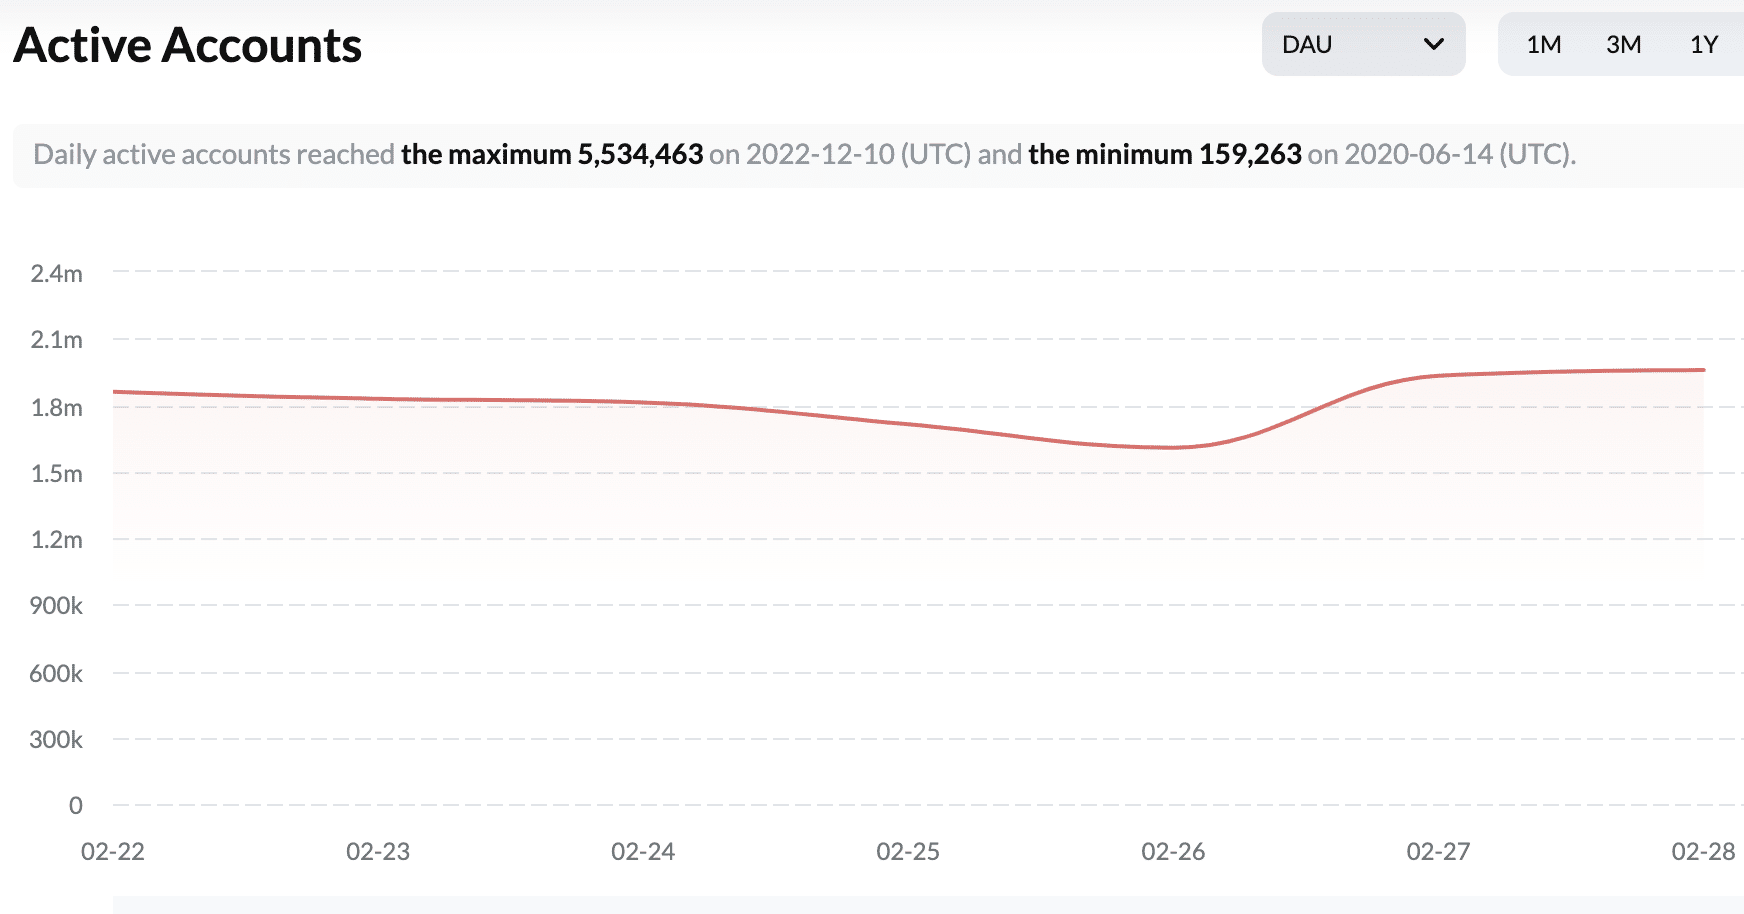Click the maximum value 5,534,463
The height and width of the screenshot is (914, 1744).
point(640,154)
